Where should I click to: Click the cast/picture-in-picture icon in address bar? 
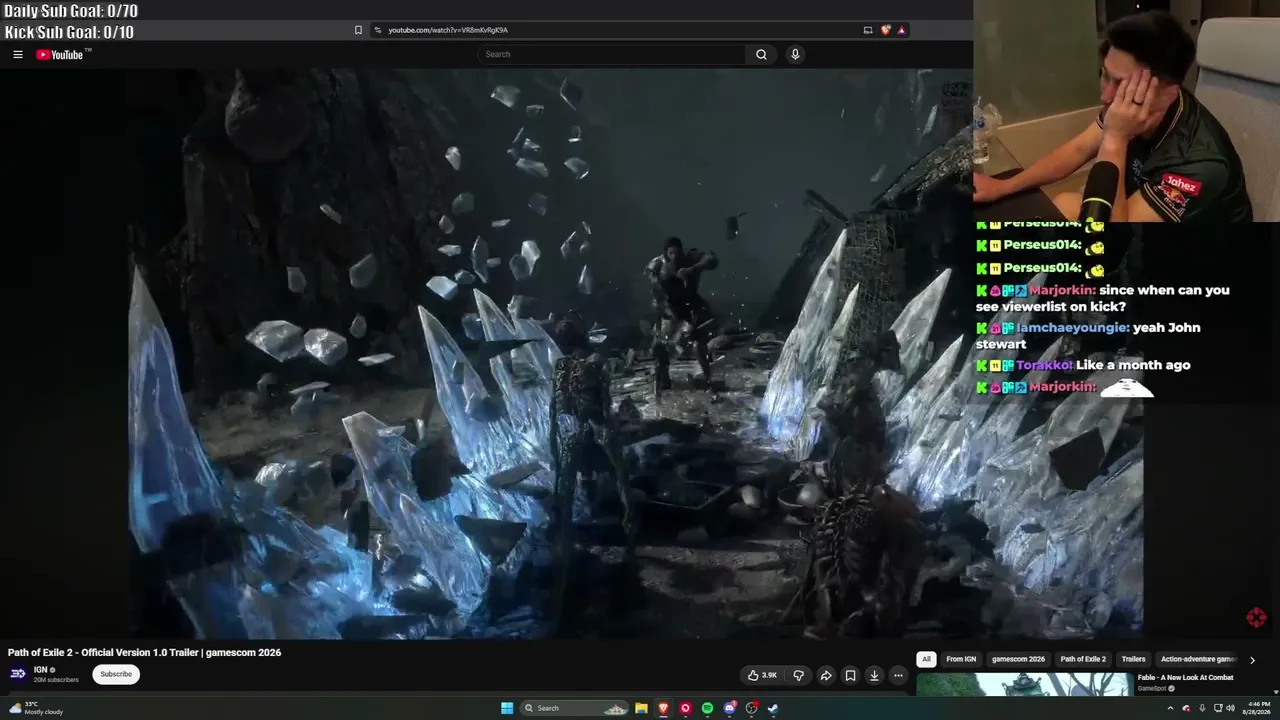tap(868, 30)
